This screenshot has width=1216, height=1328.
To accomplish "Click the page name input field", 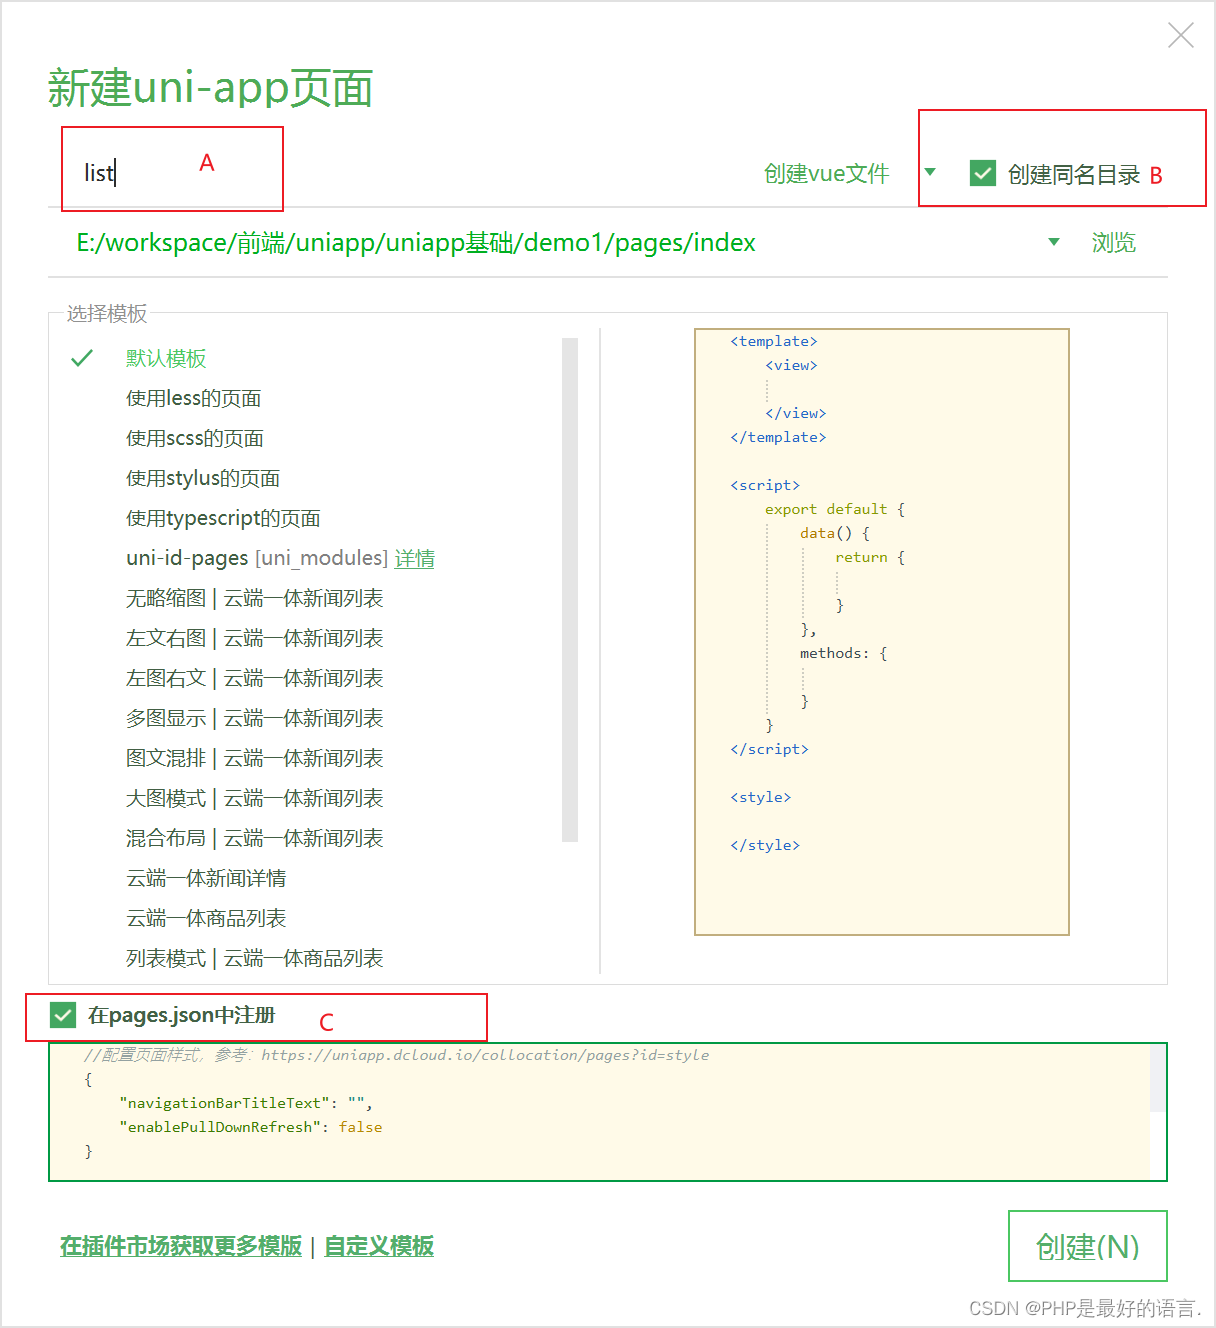I will click(x=172, y=170).
